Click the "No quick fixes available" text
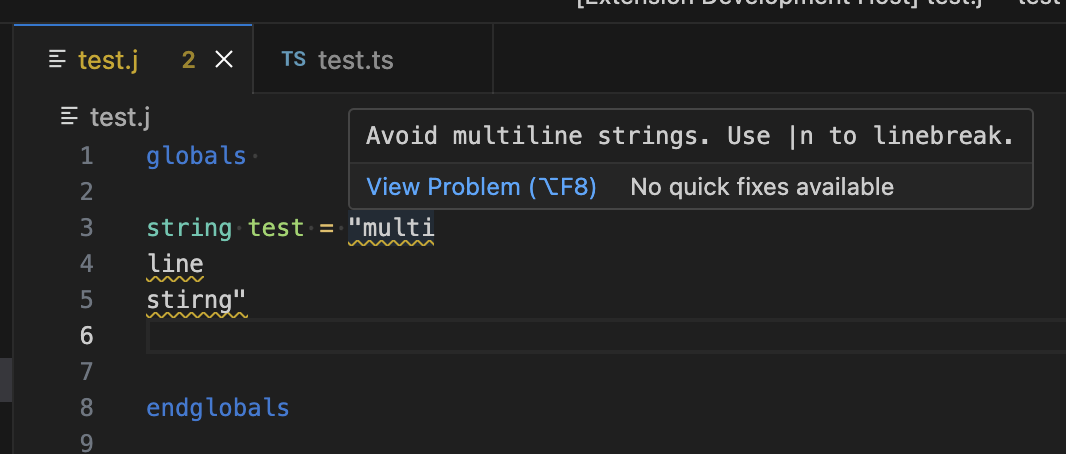This screenshot has height=454, width=1066. [762, 187]
